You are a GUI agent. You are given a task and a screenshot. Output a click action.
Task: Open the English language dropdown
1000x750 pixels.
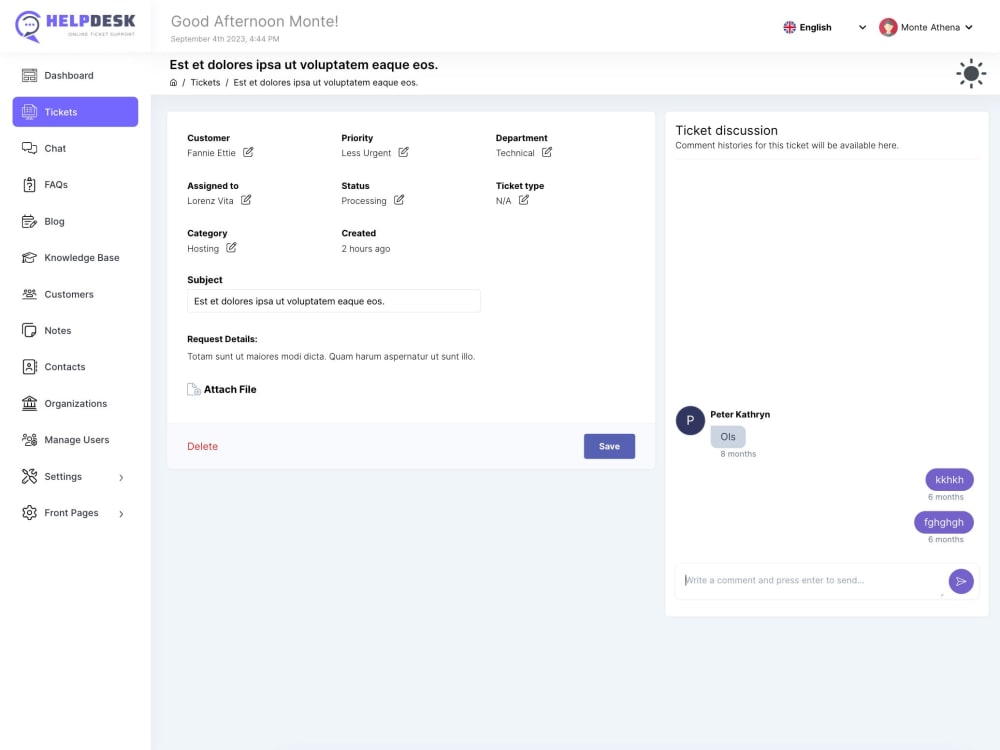coord(825,27)
